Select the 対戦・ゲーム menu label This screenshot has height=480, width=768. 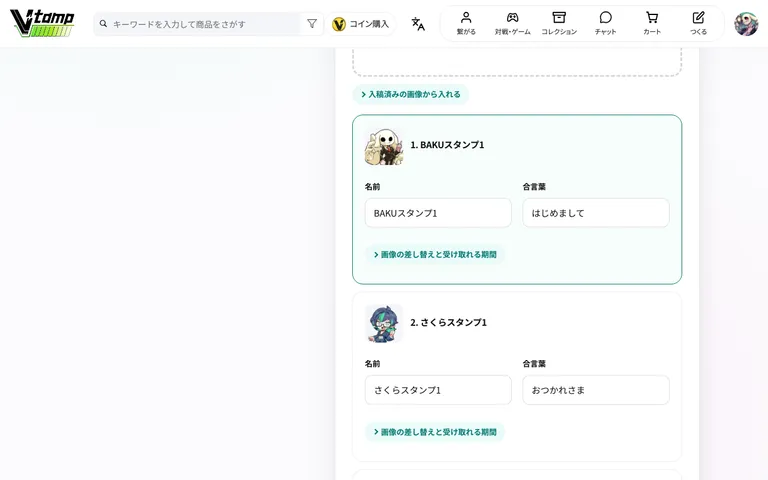pyautogui.click(x=512, y=32)
